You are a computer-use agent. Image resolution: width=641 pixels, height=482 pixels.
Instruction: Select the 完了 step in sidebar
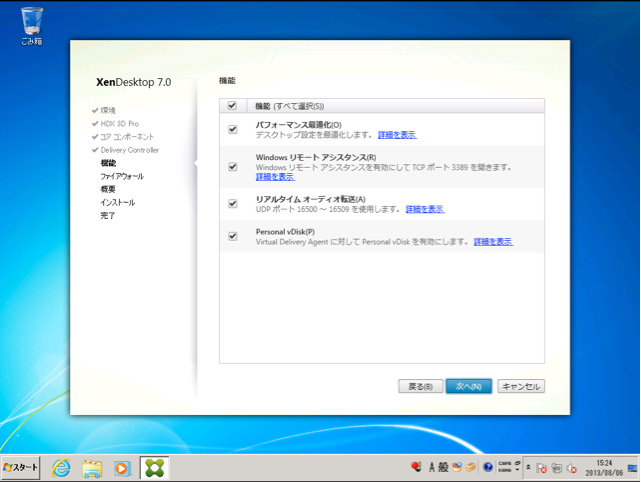pyautogui.click(x=108, y=215)
